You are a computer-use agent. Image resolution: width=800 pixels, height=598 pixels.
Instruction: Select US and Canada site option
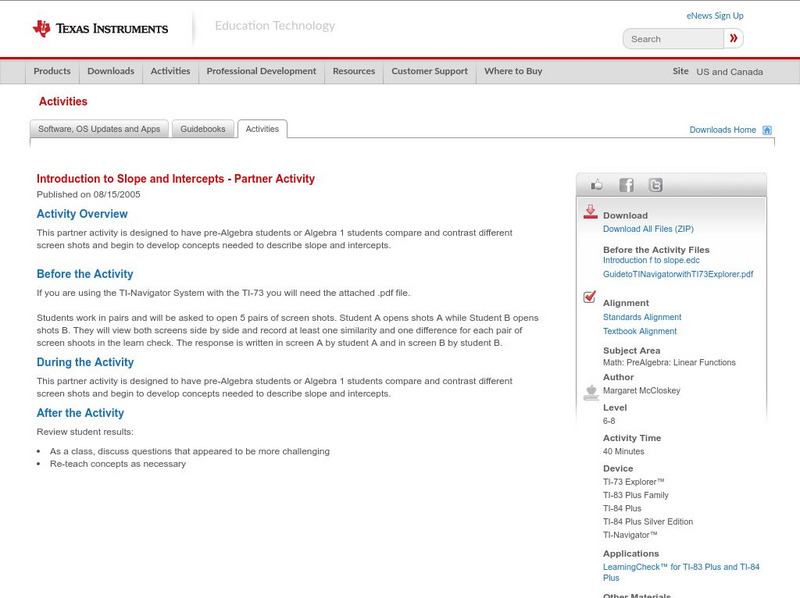tap(730, 72)
